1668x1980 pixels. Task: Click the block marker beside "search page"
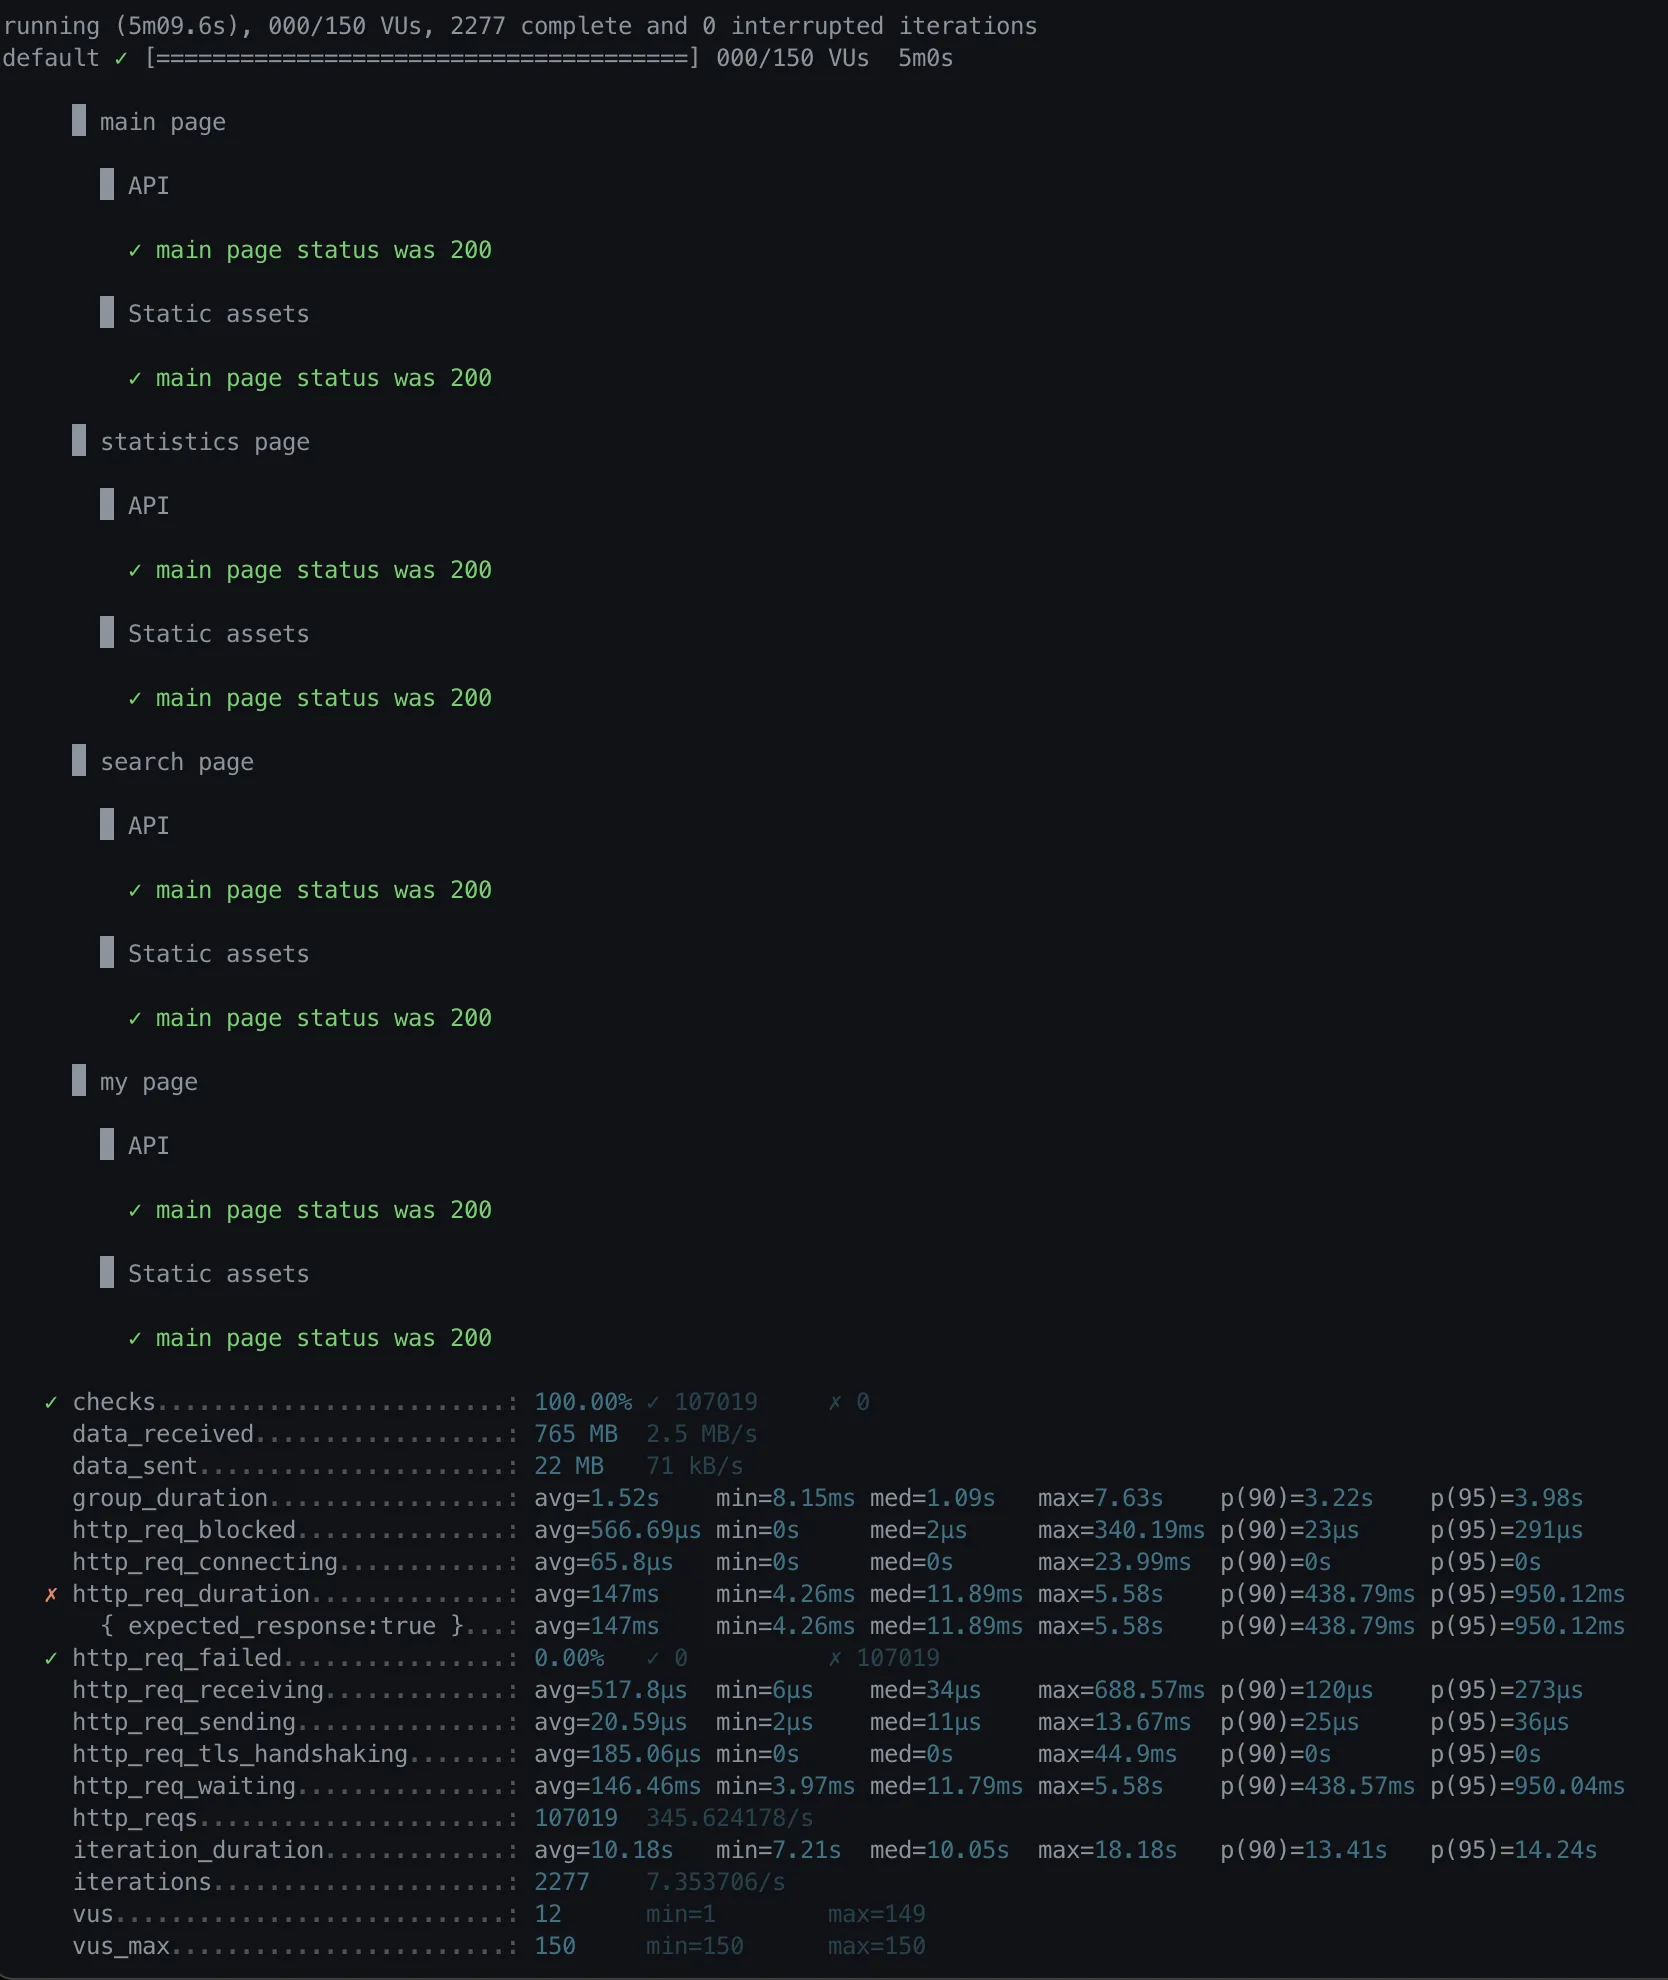click(x=79, y=761)
